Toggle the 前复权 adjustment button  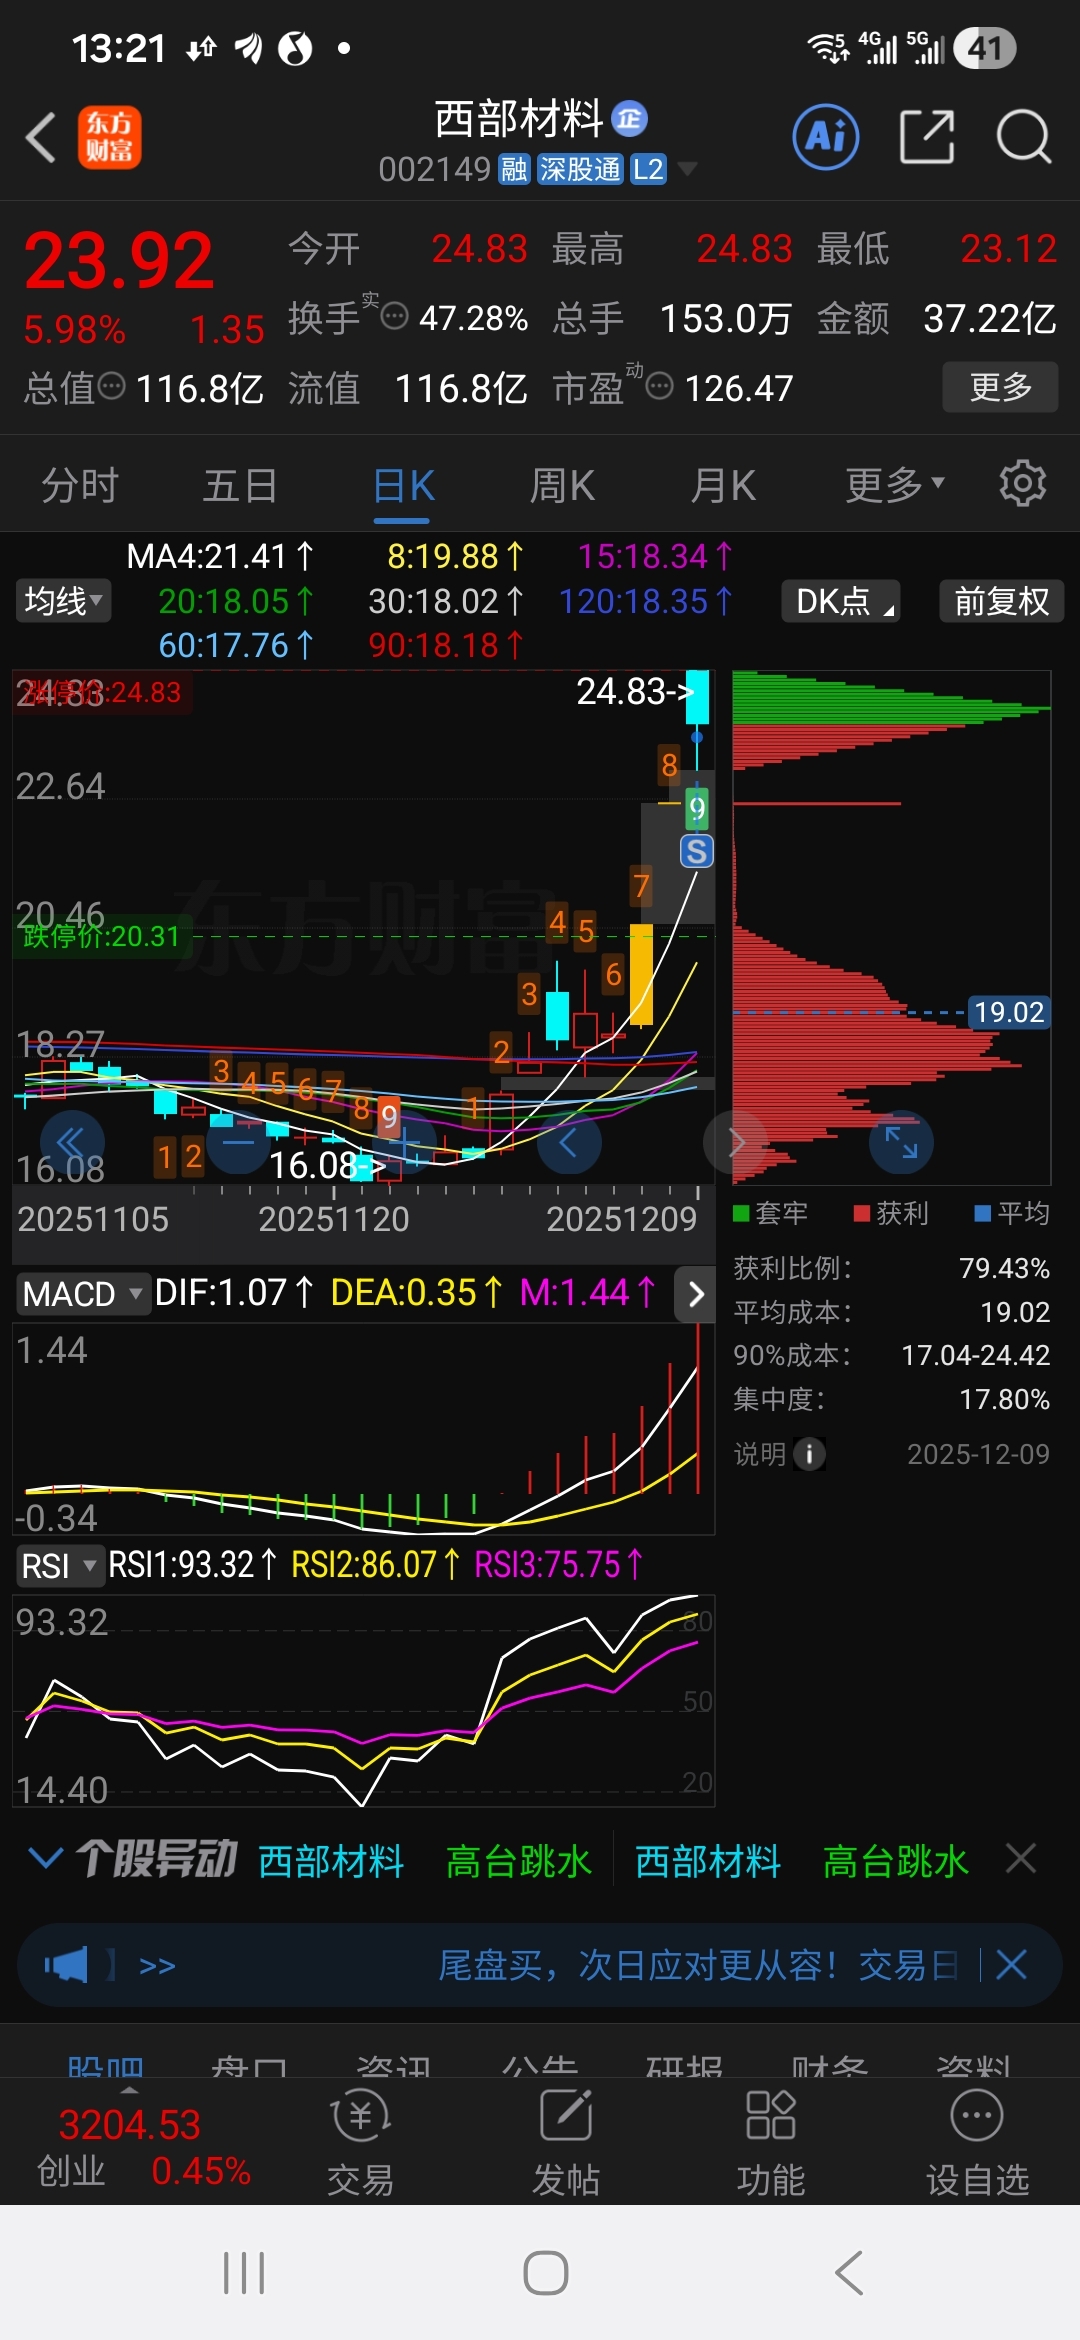1001,601
